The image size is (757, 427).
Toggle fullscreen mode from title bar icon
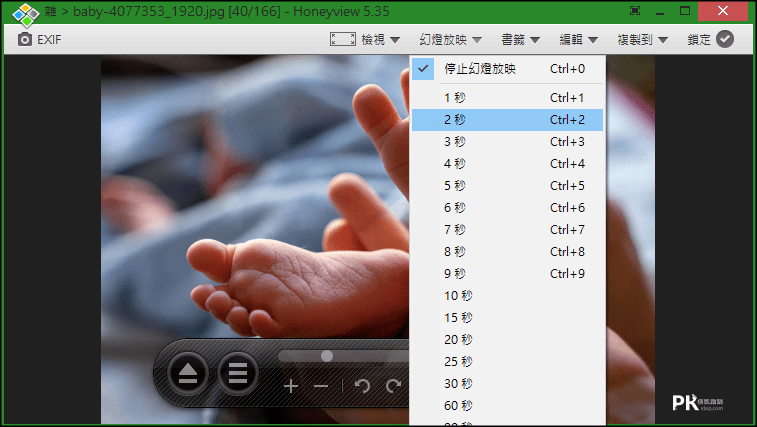click(635, 11)
